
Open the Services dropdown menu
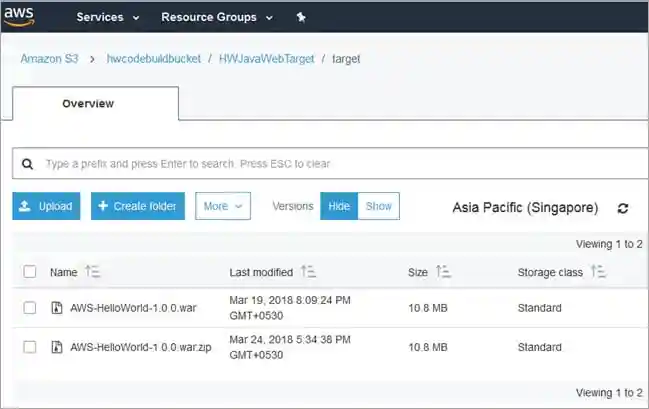(108, 17)
